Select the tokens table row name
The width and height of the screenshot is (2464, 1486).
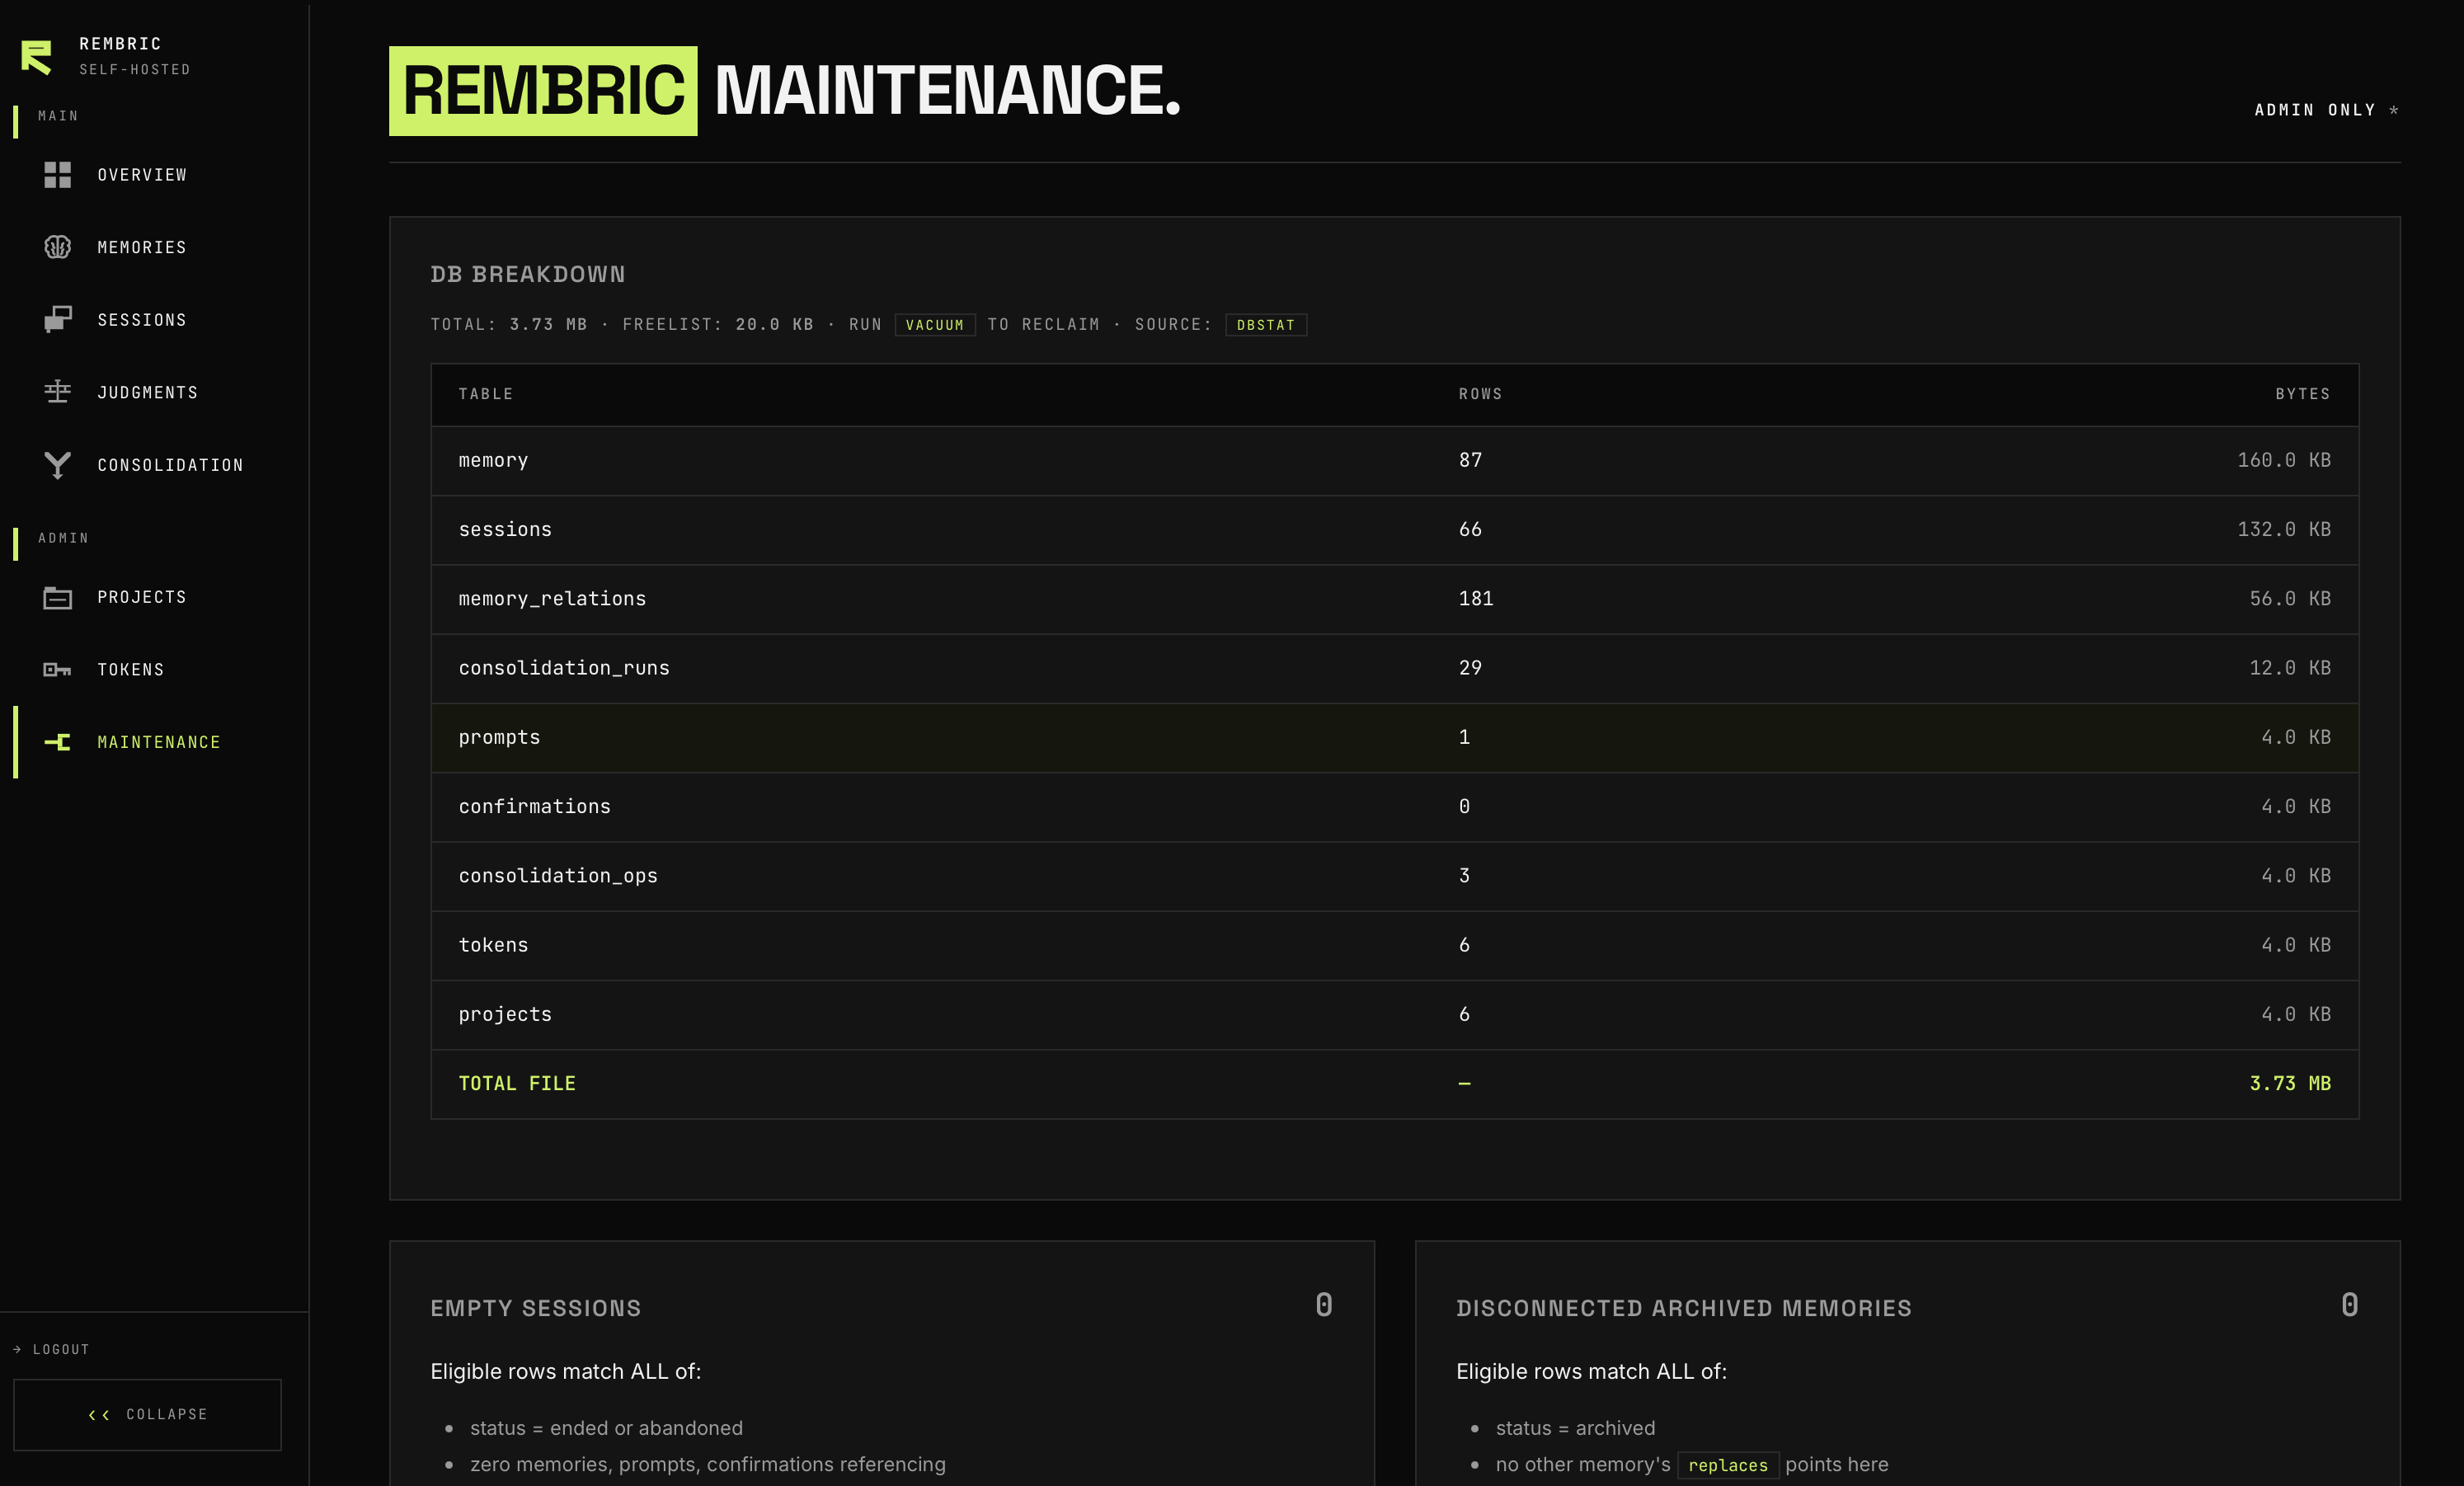point(493,945)
